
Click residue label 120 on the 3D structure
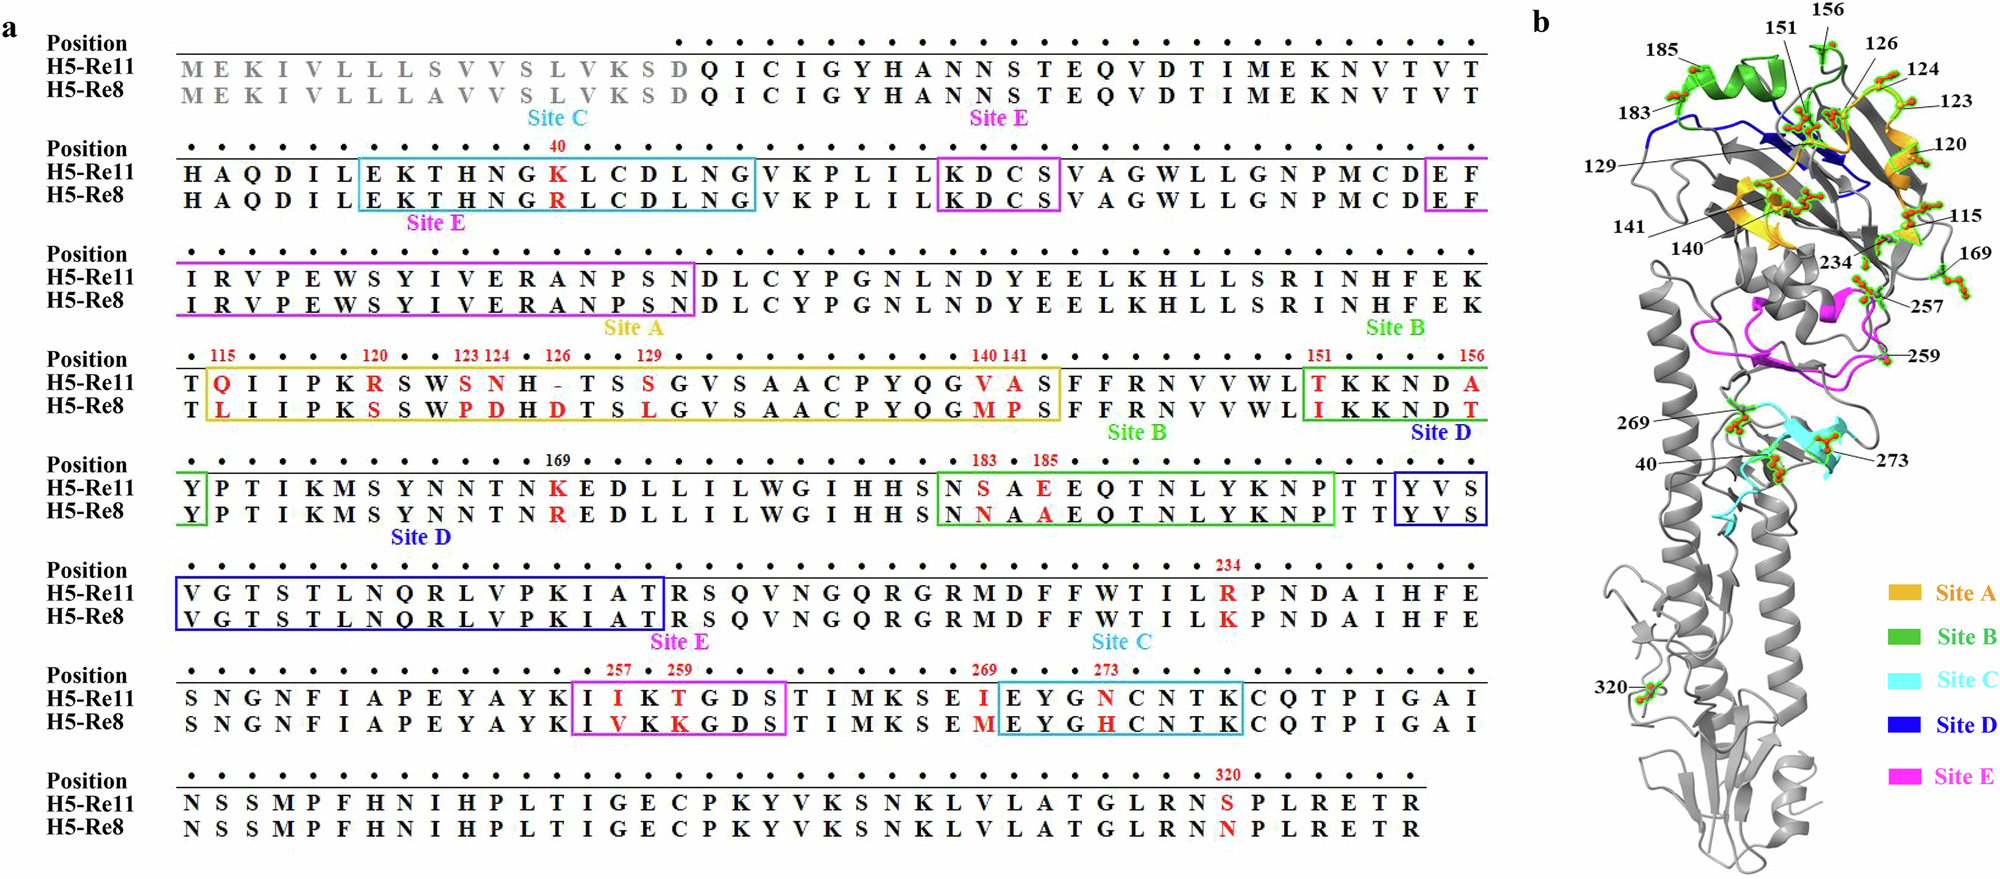pyautogui.click(x=1950, y=144)
